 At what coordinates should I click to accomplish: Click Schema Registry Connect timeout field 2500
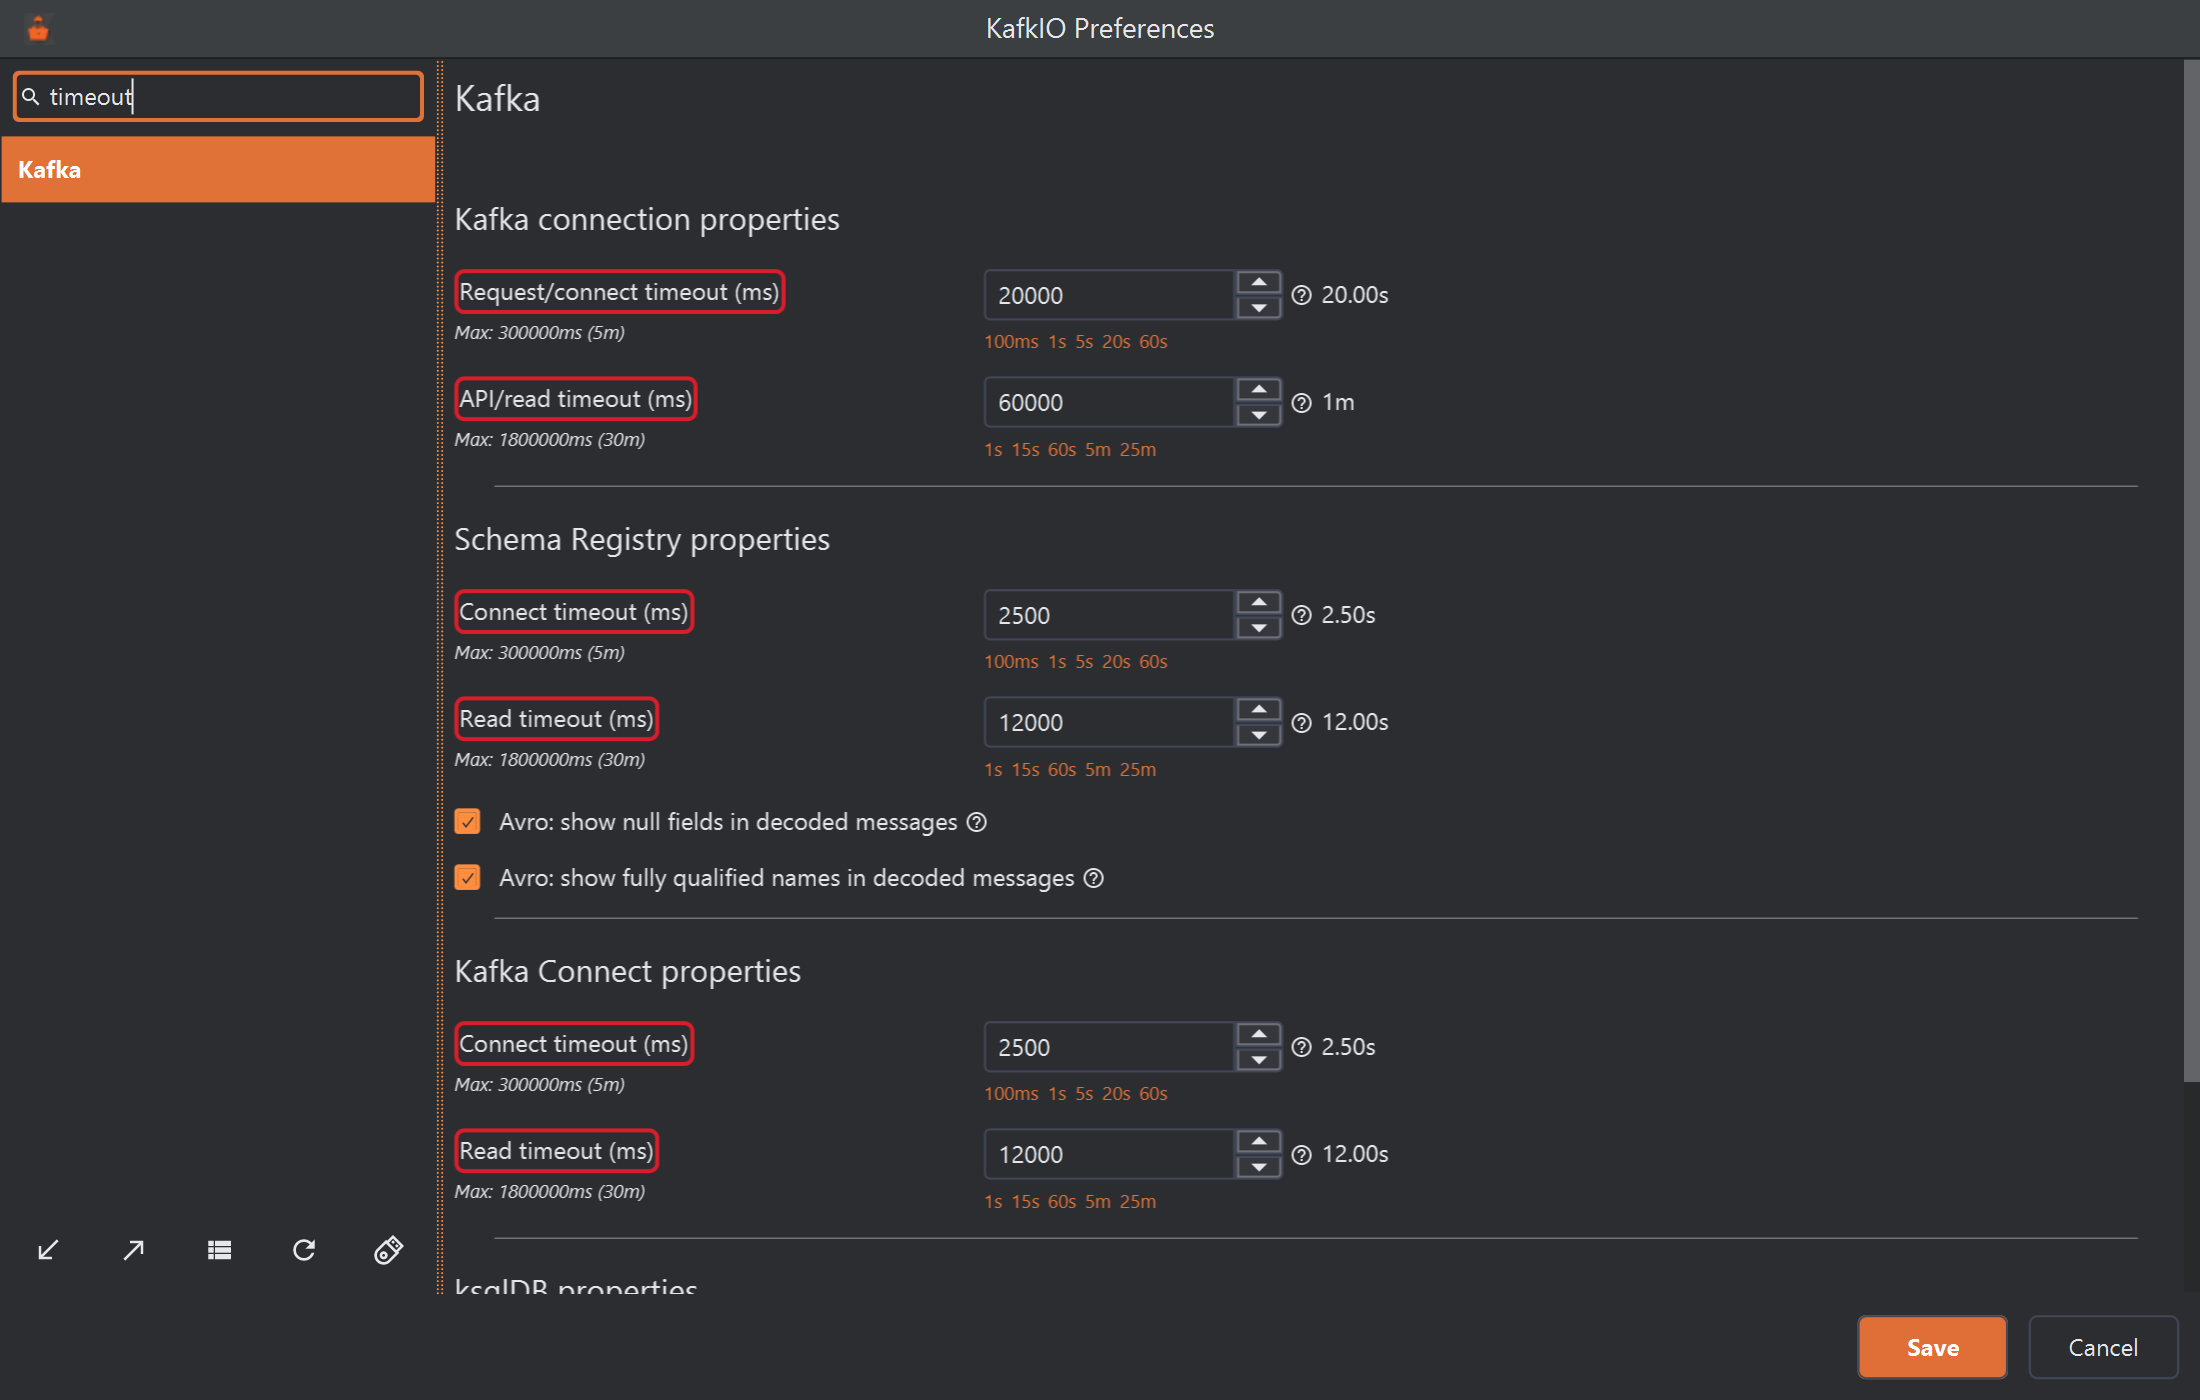point(1110,615)
